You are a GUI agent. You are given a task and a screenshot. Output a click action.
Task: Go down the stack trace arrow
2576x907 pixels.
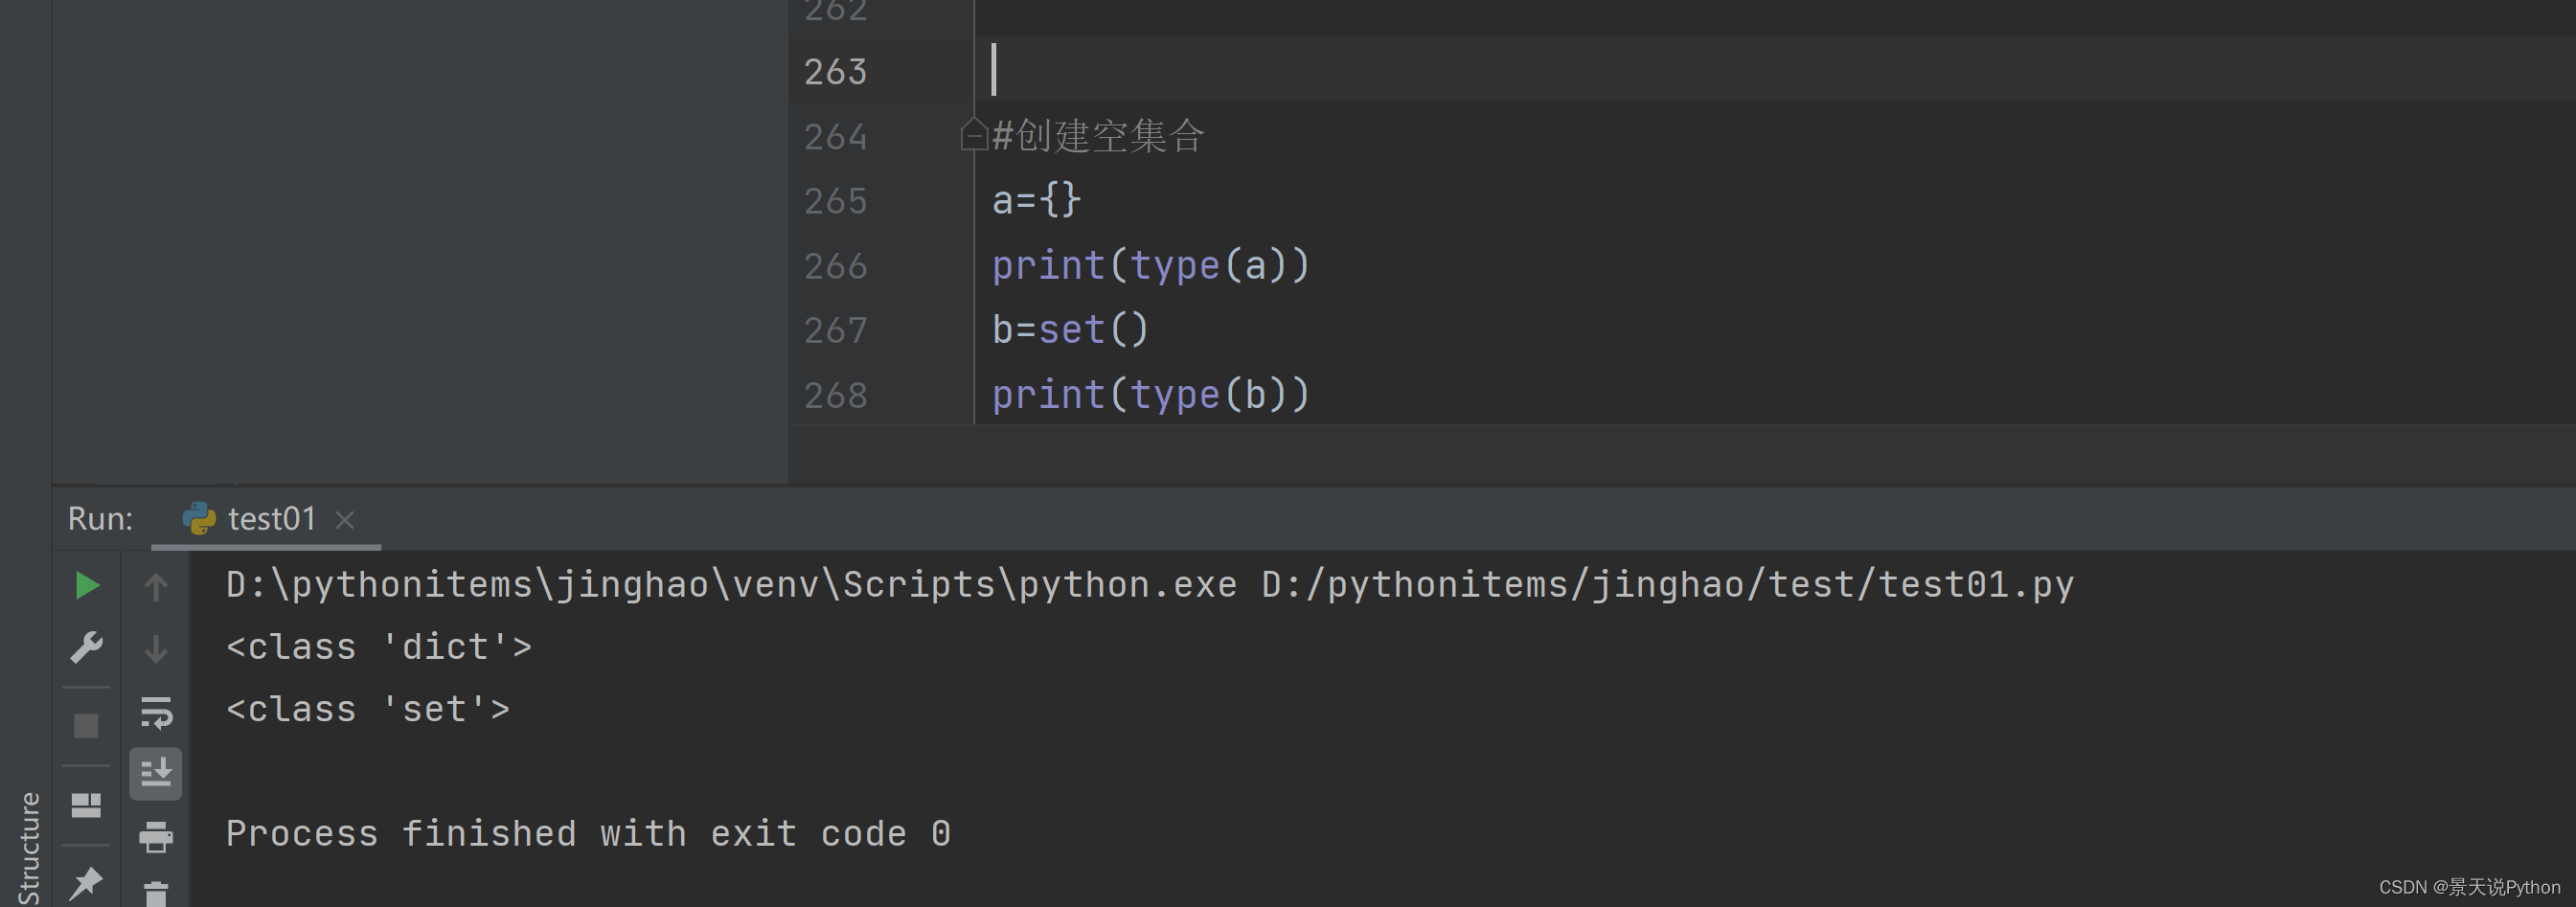pyautogui.click(x=155, y=649)
